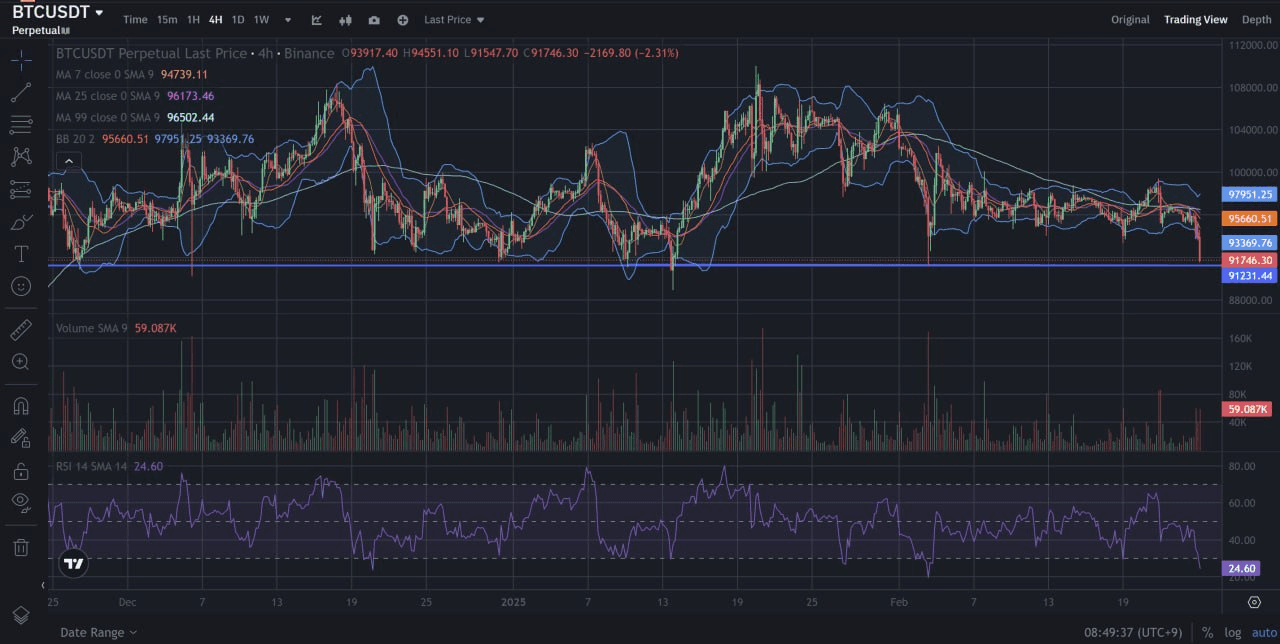1280x644 pixels.
Task: Toggle lock all drawing tools
Action: tap(21, 470)
